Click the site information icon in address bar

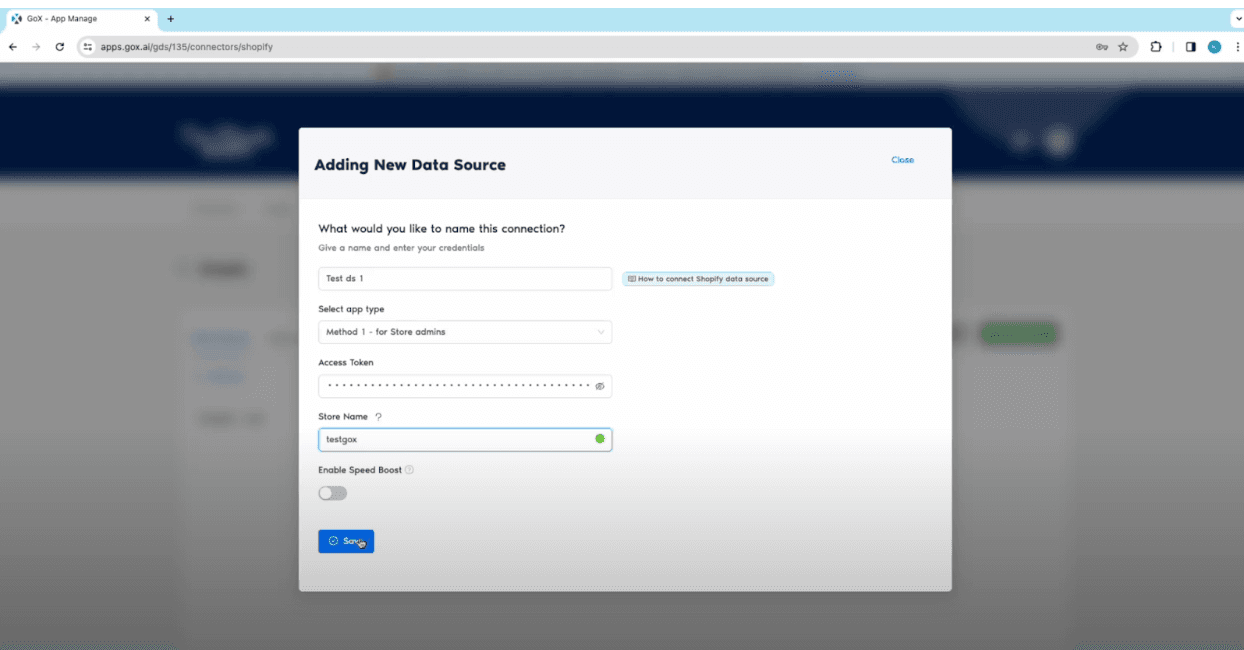88,47
